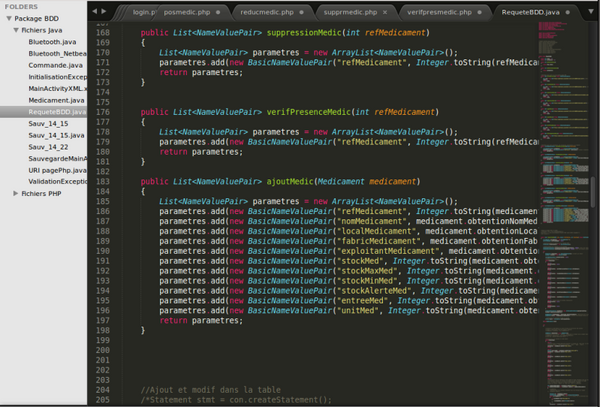Click line number 185 in the gutter

[102, 201]
